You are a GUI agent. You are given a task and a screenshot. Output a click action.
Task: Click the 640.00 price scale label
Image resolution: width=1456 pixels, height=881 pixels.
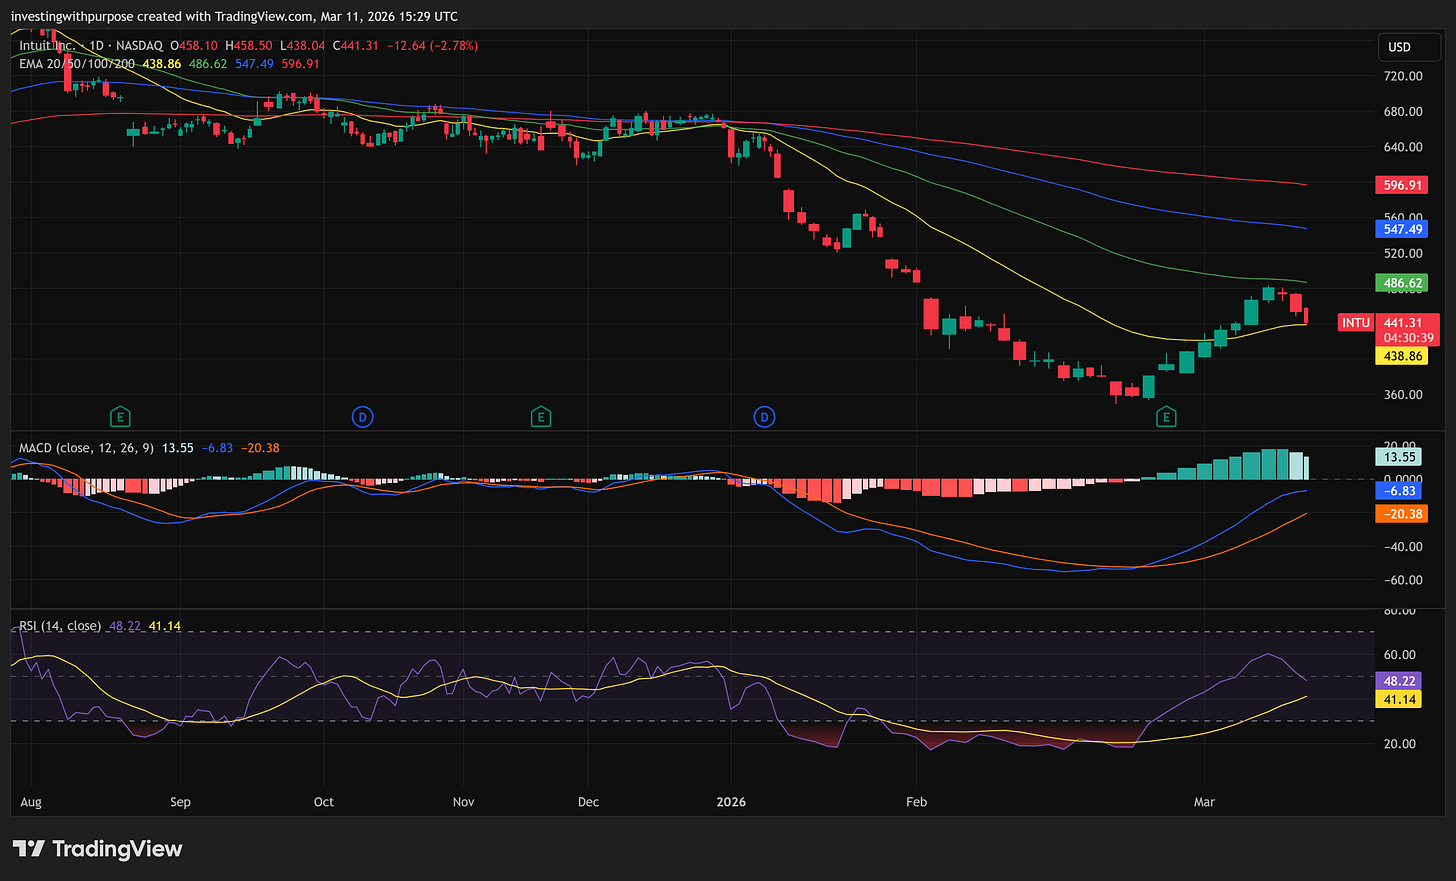[1403, 147]
